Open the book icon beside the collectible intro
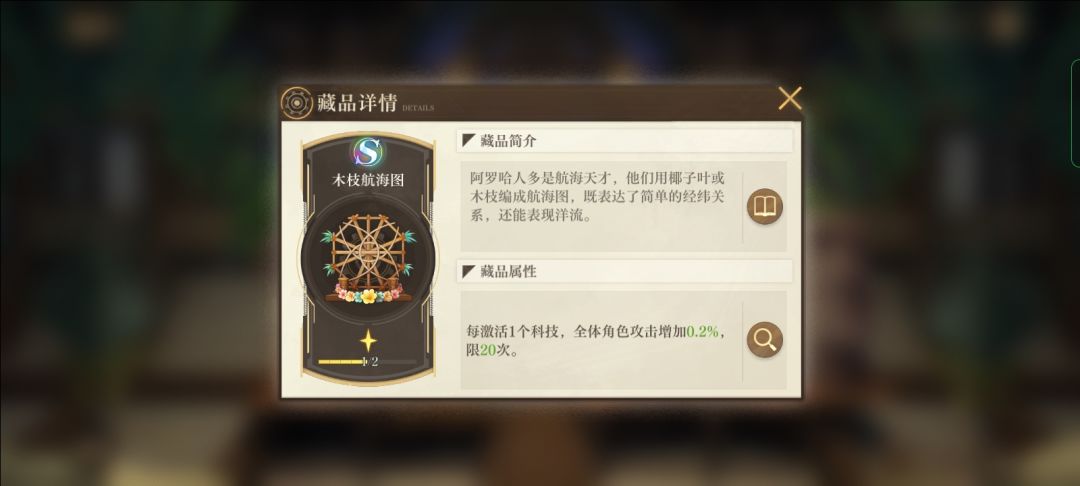The image size is (1080, 486). tap(765, 207)
